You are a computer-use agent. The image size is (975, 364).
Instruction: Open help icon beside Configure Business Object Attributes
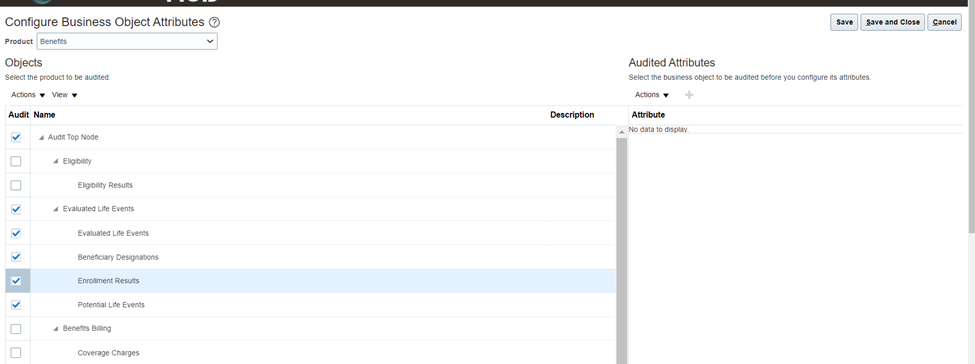215,22
